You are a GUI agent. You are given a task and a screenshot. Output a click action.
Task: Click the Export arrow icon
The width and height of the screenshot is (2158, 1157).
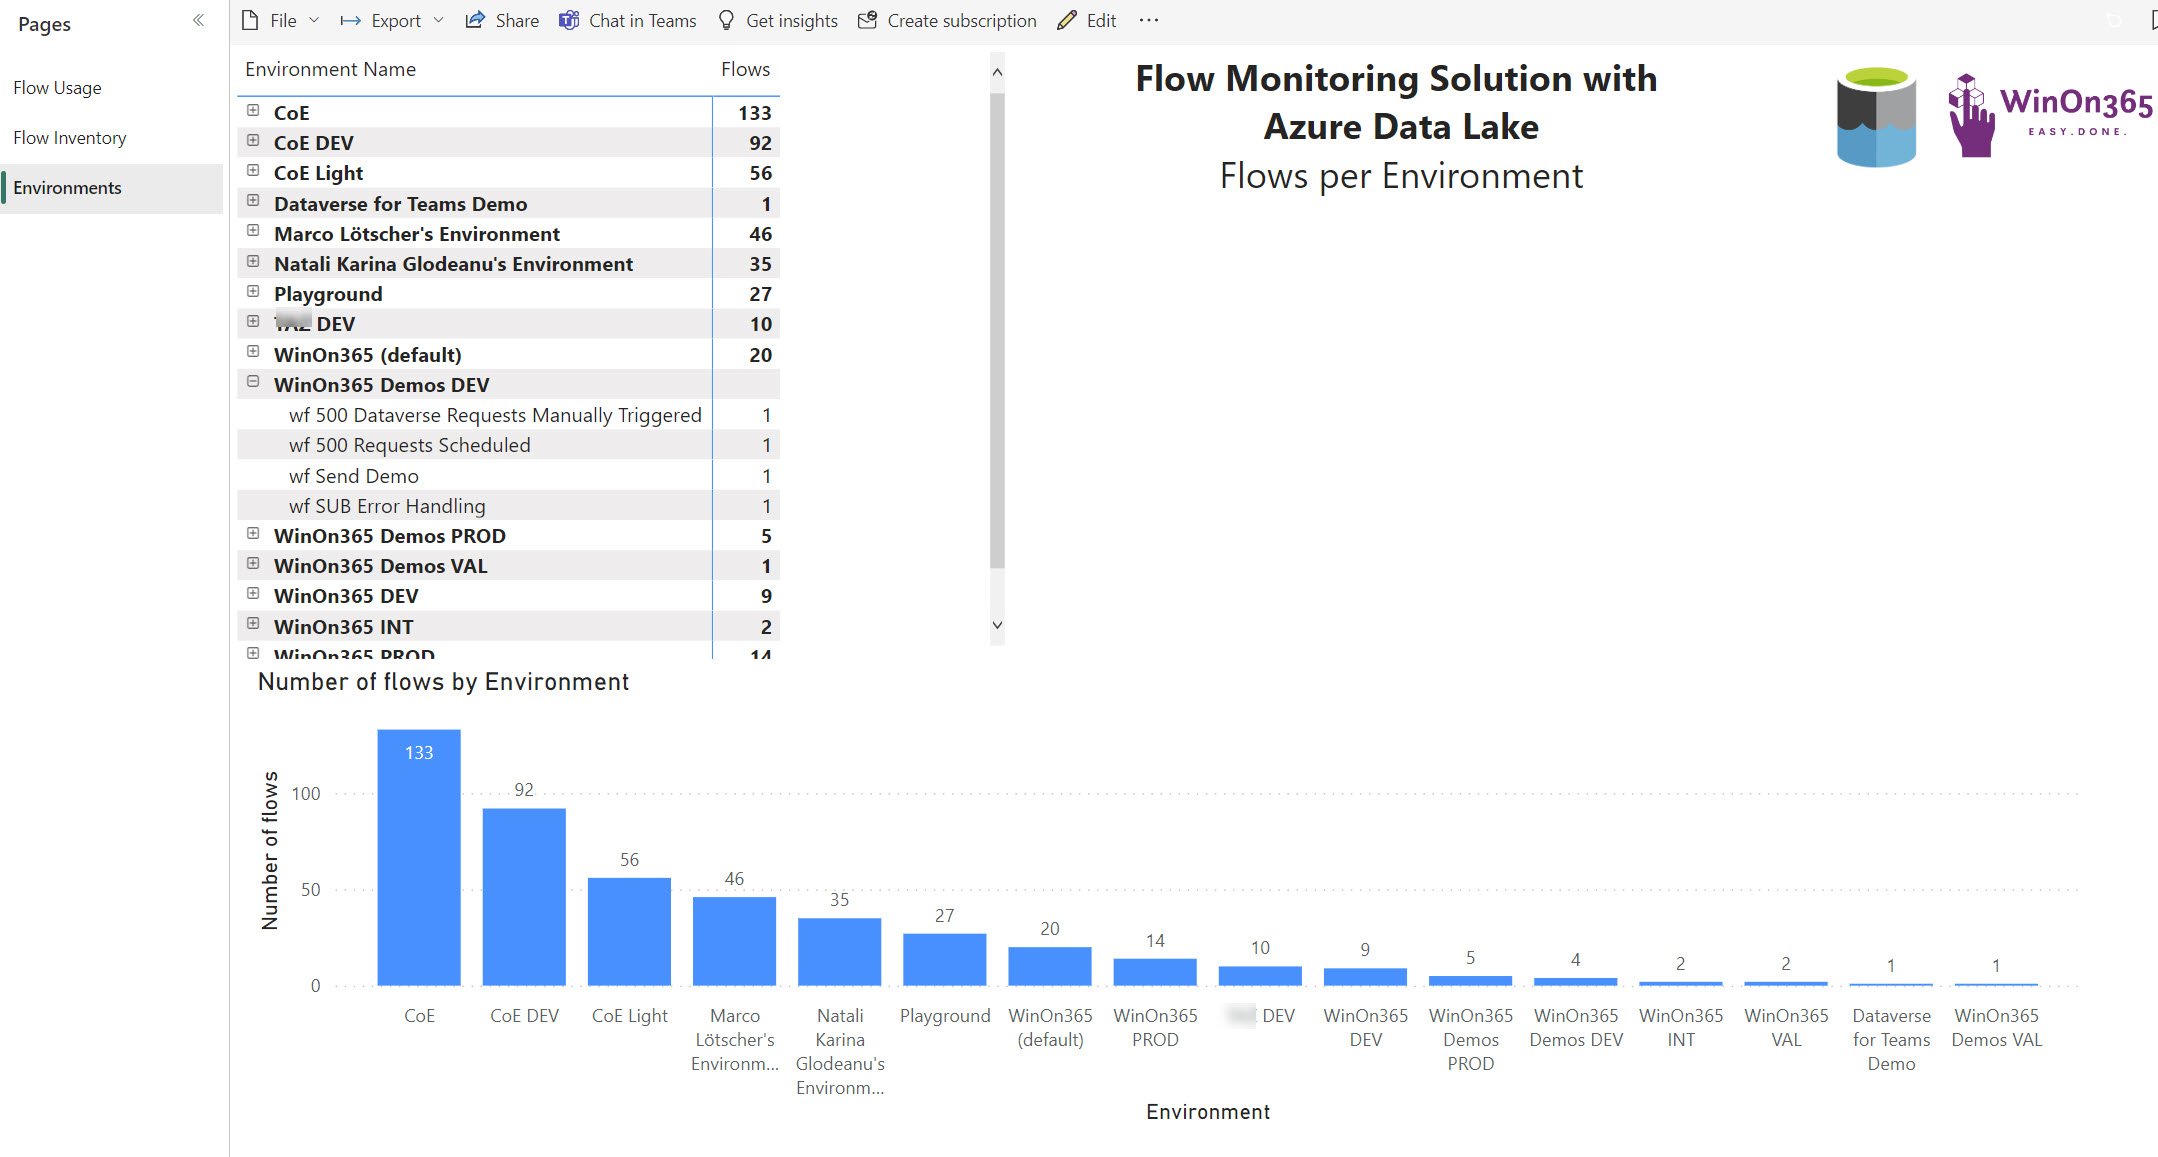350,20
